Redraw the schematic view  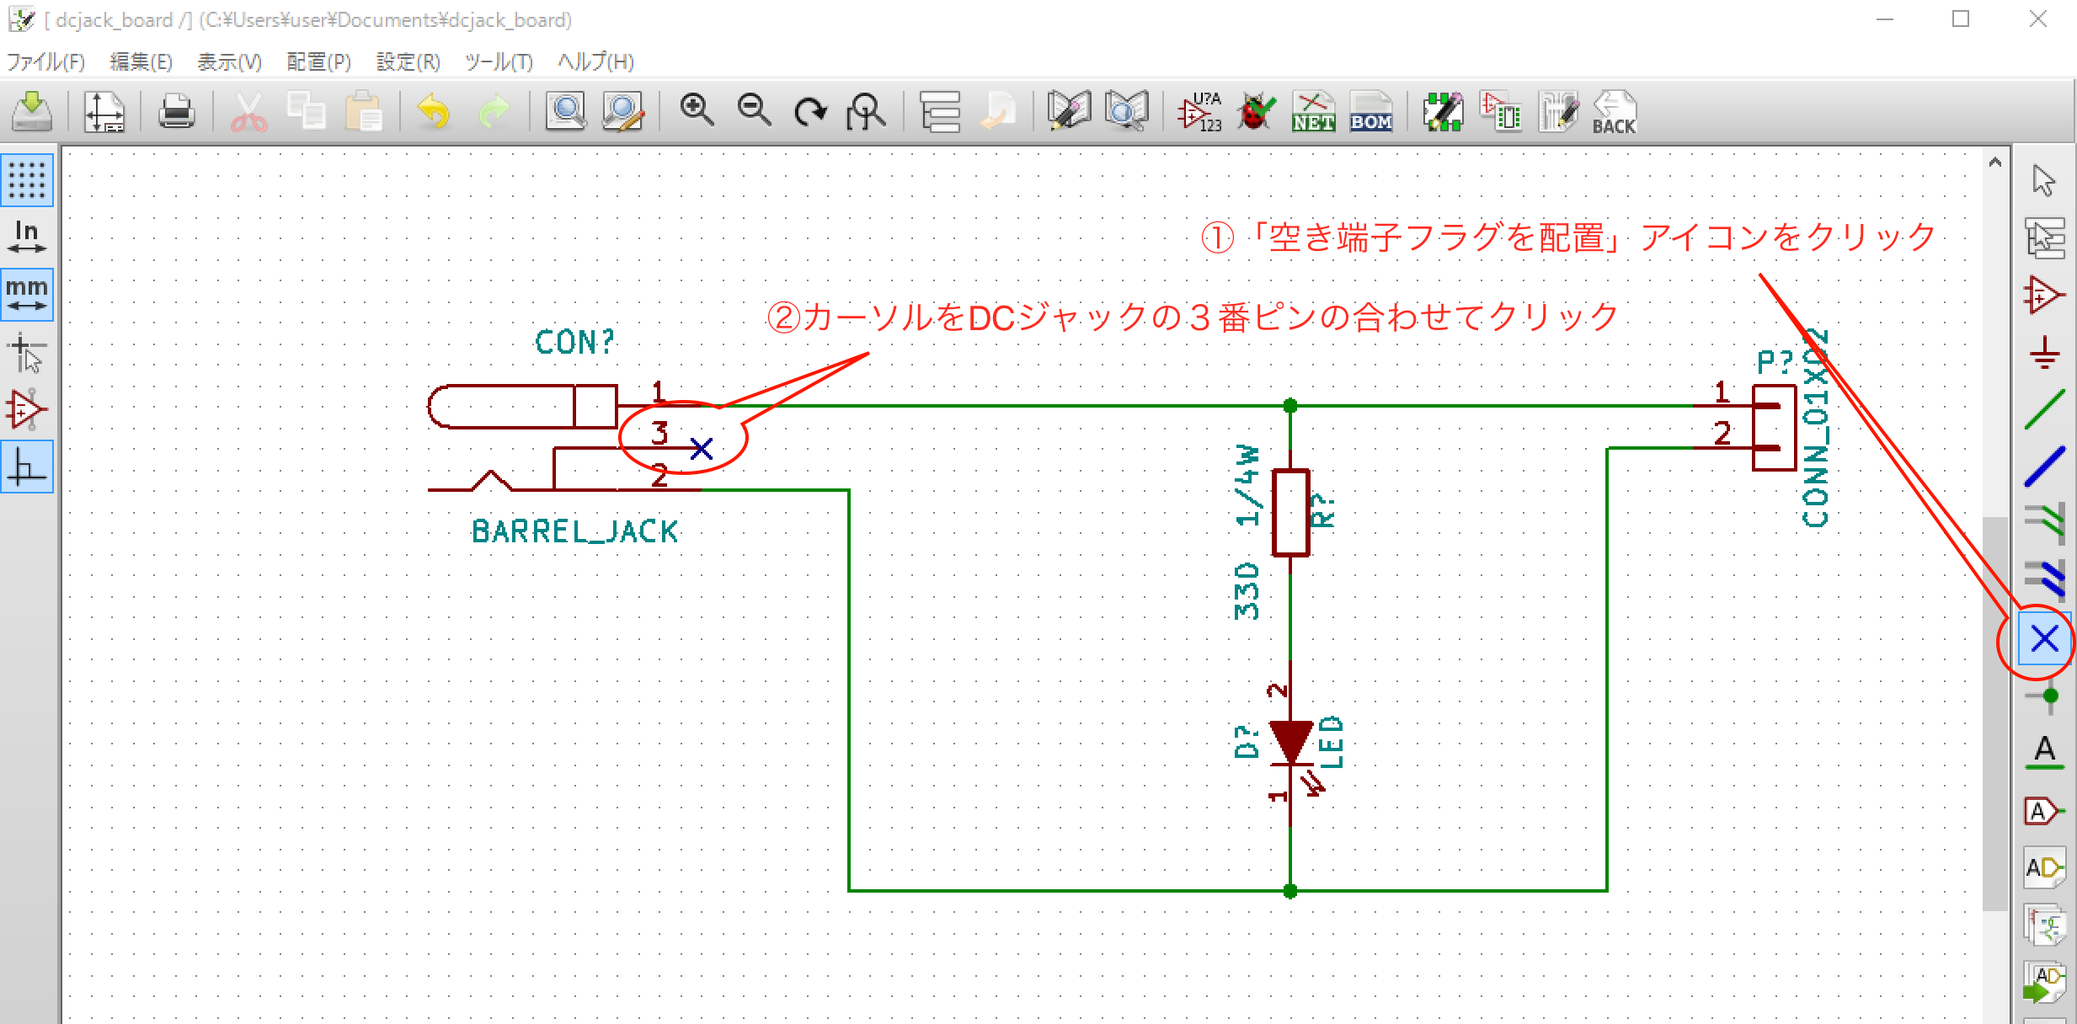810,111
